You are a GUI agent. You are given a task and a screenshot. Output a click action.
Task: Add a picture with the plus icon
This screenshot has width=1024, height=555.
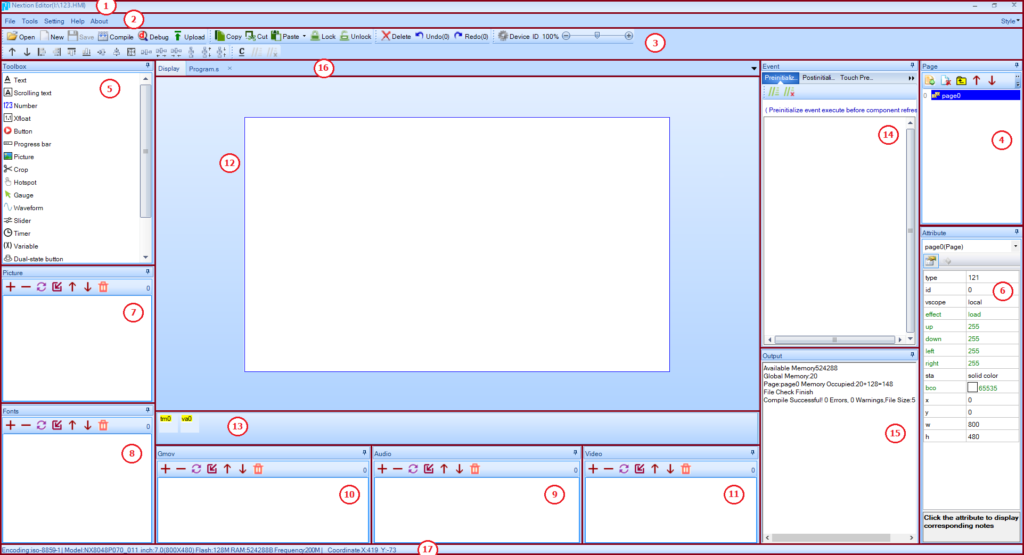click(10, 287)
